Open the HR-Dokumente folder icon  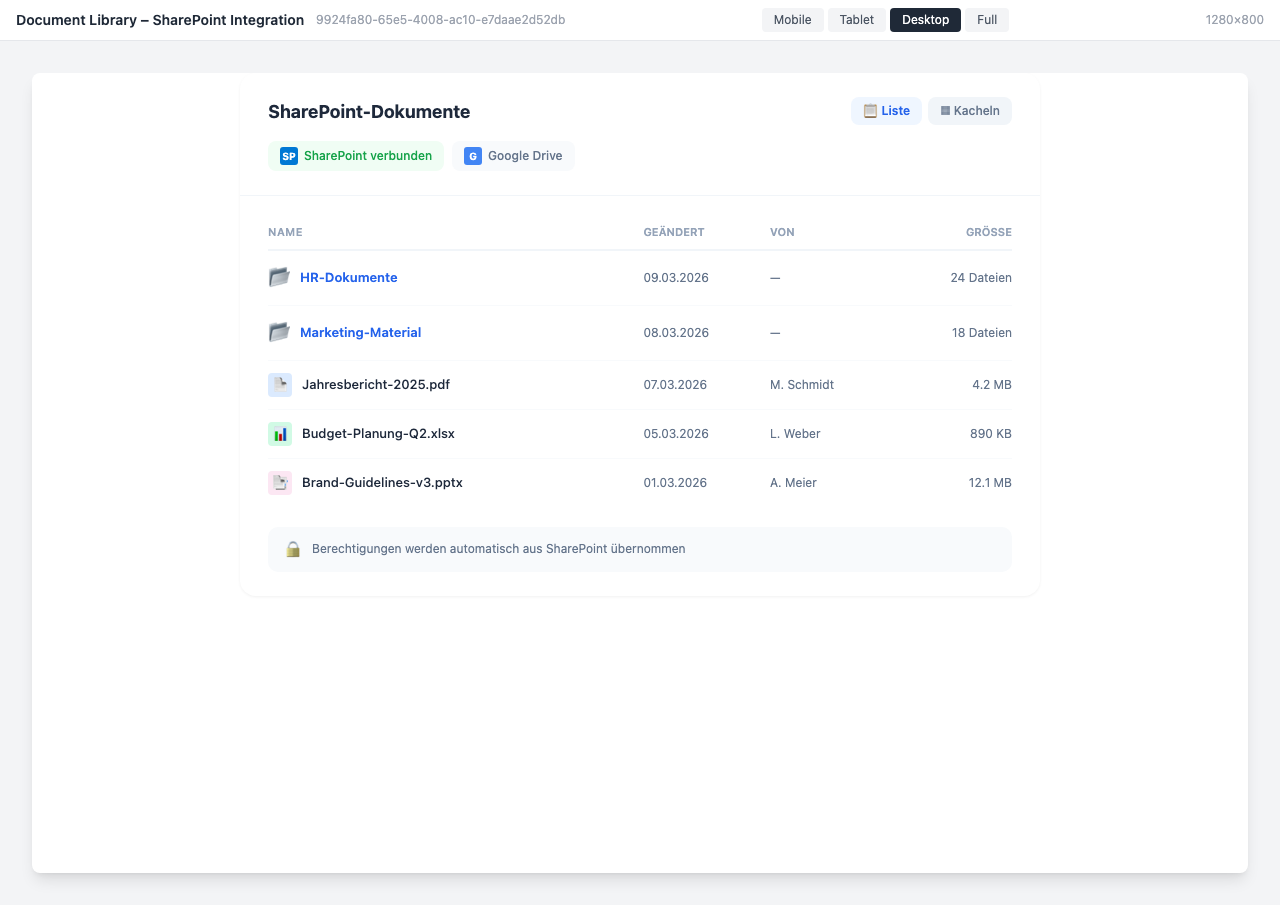[x=279, y=277]
